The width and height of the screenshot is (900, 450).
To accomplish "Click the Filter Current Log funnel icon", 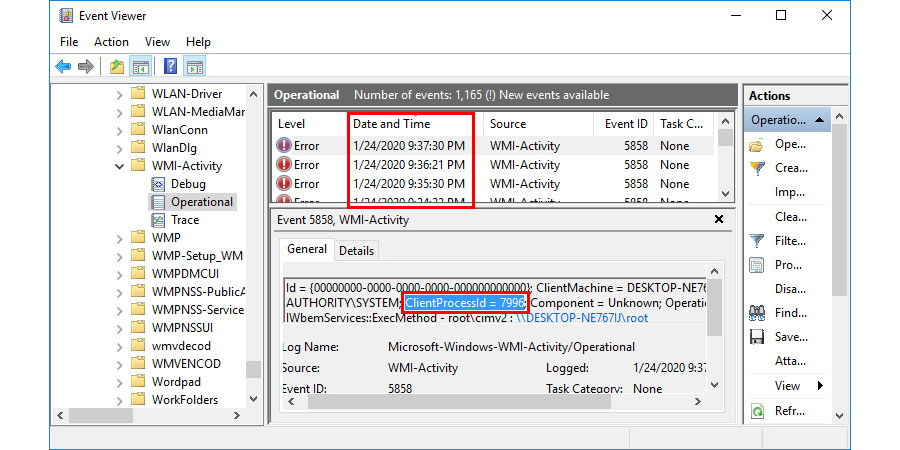I will tap(757, 241).
